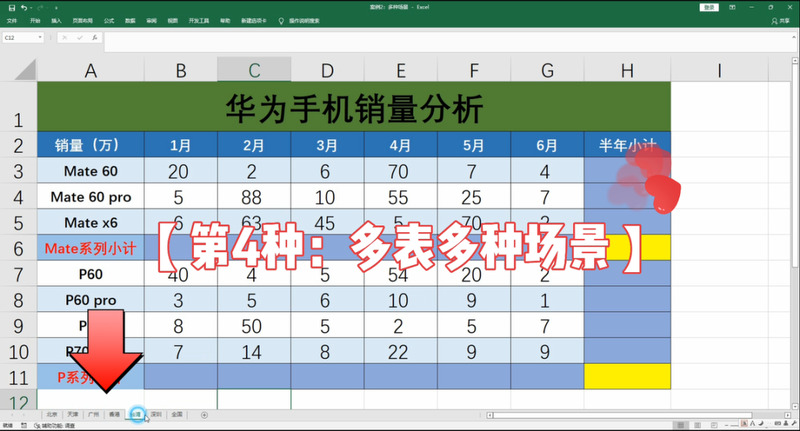Select row 11 header
The width and height of the screenshot is (800, 431).
[18, 377]
